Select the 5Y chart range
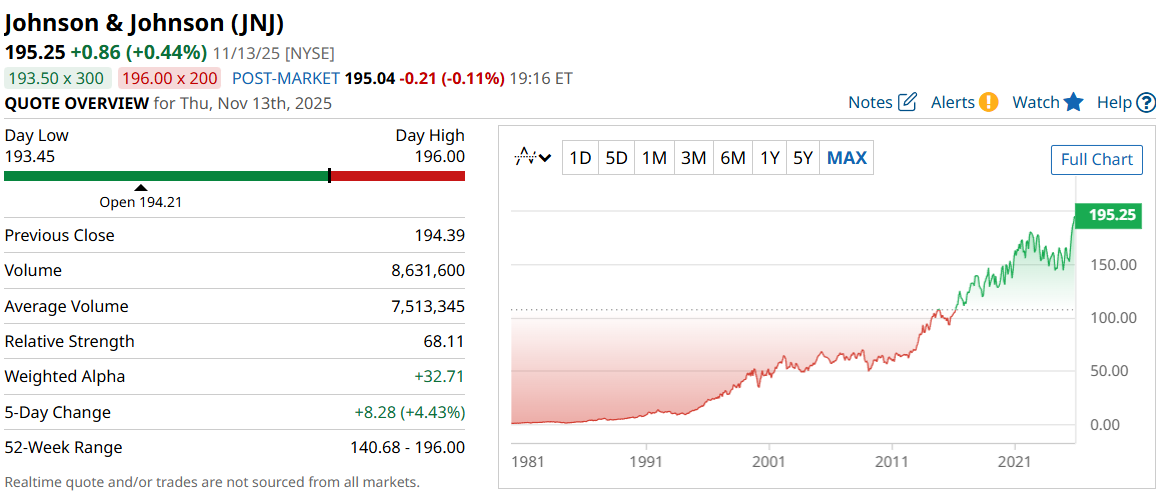The image size is (1163, 495). tap(802, 158)
